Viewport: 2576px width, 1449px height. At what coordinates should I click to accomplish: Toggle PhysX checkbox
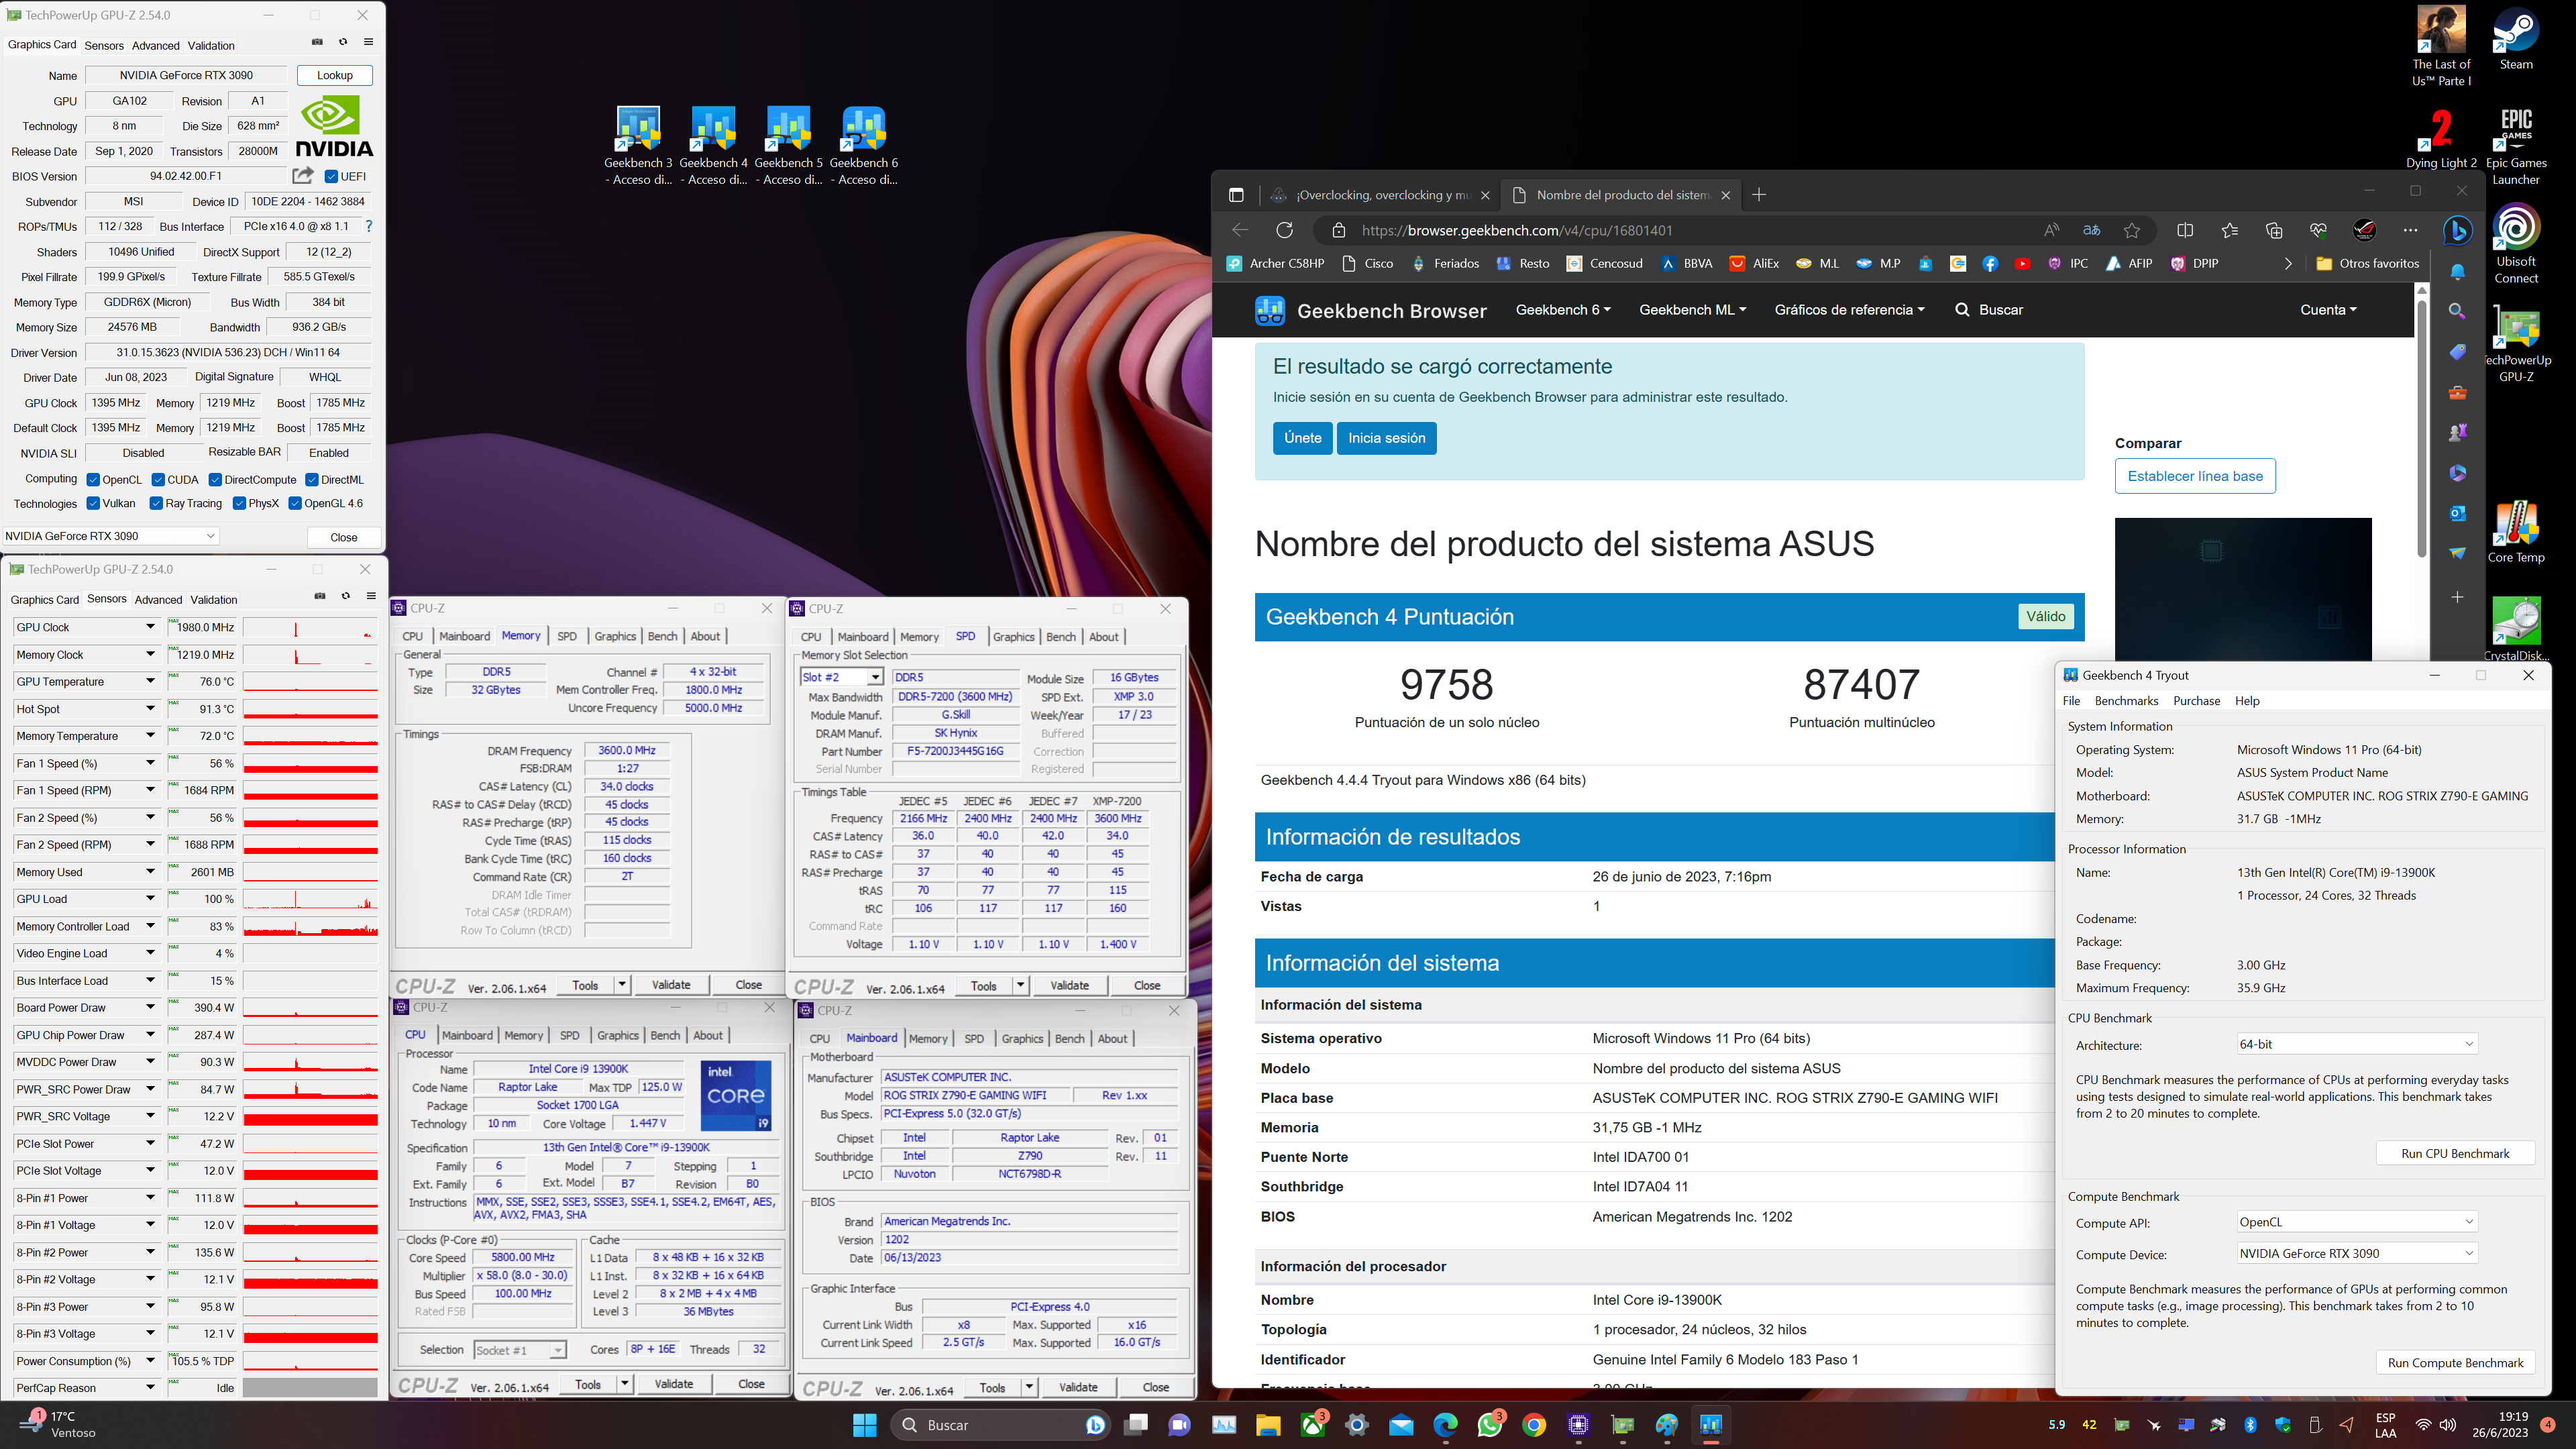(239, 503)
